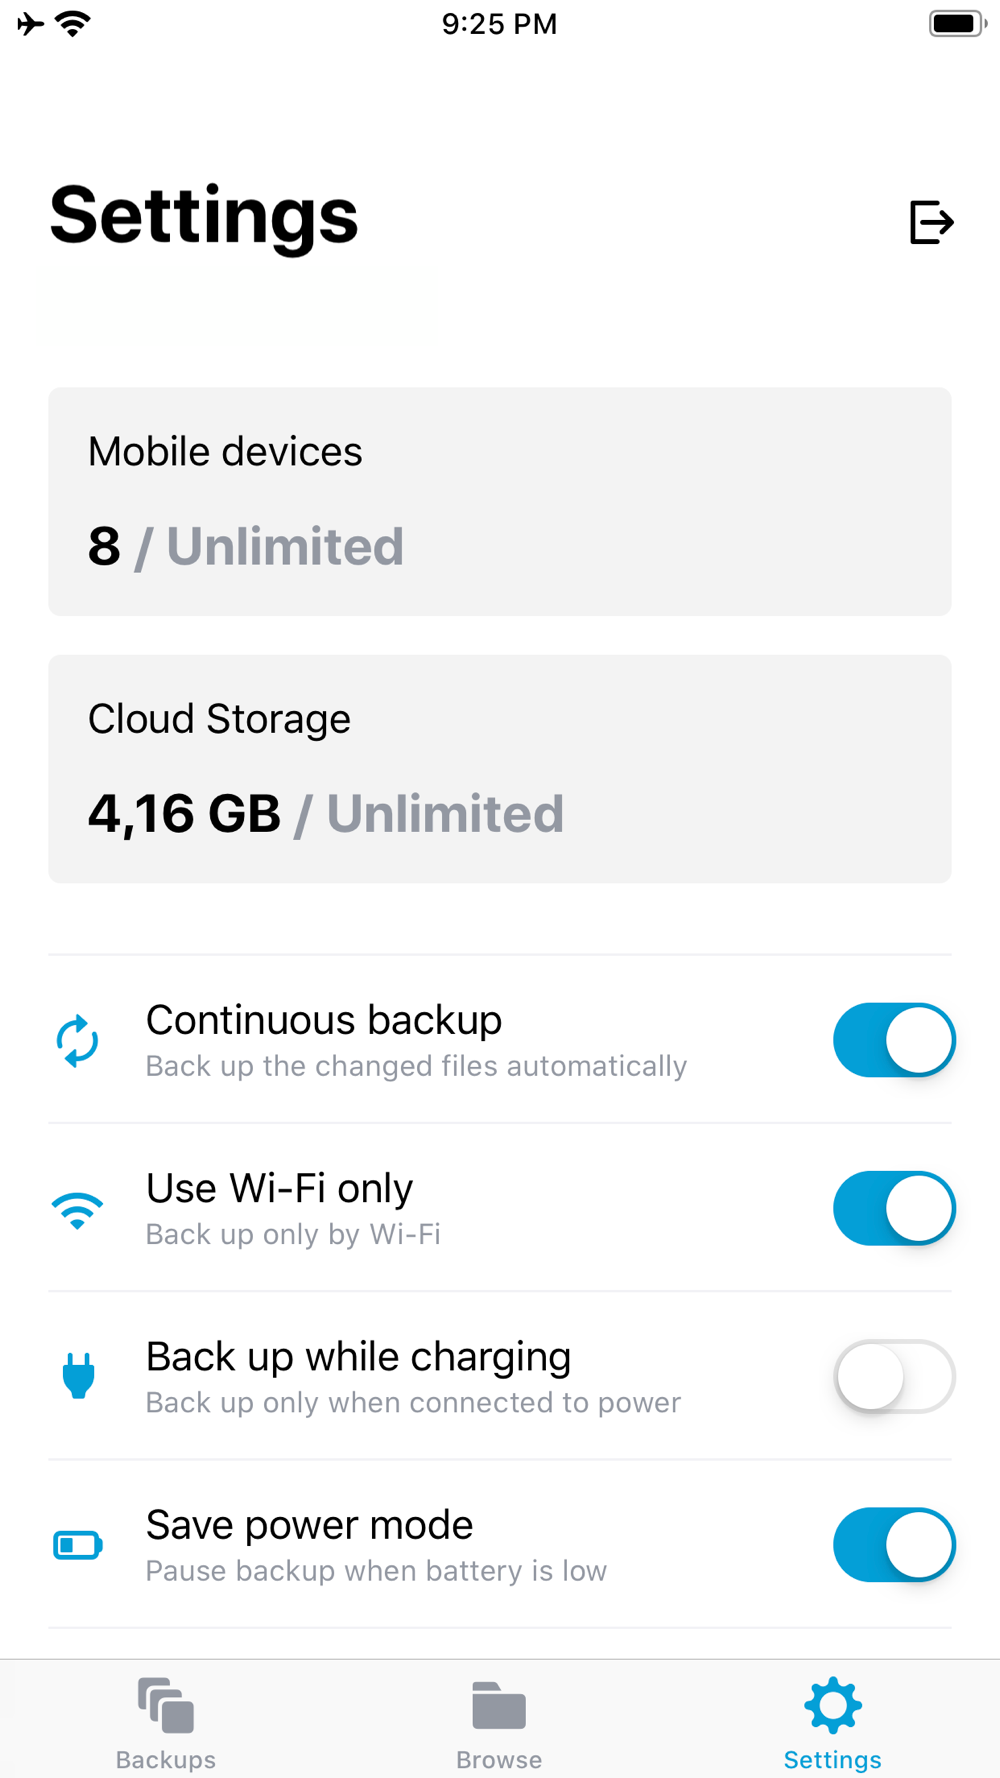Tap the sign out icon
This screenshot has height=1778, width=1000.
point(931,222)
